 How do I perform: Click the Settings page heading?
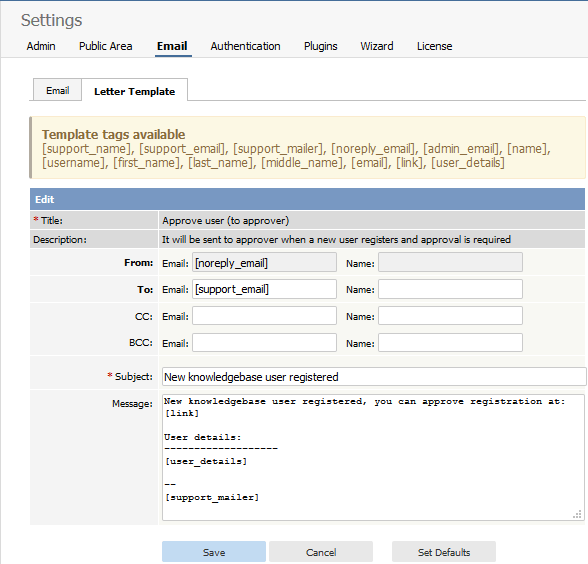(51, 20)
